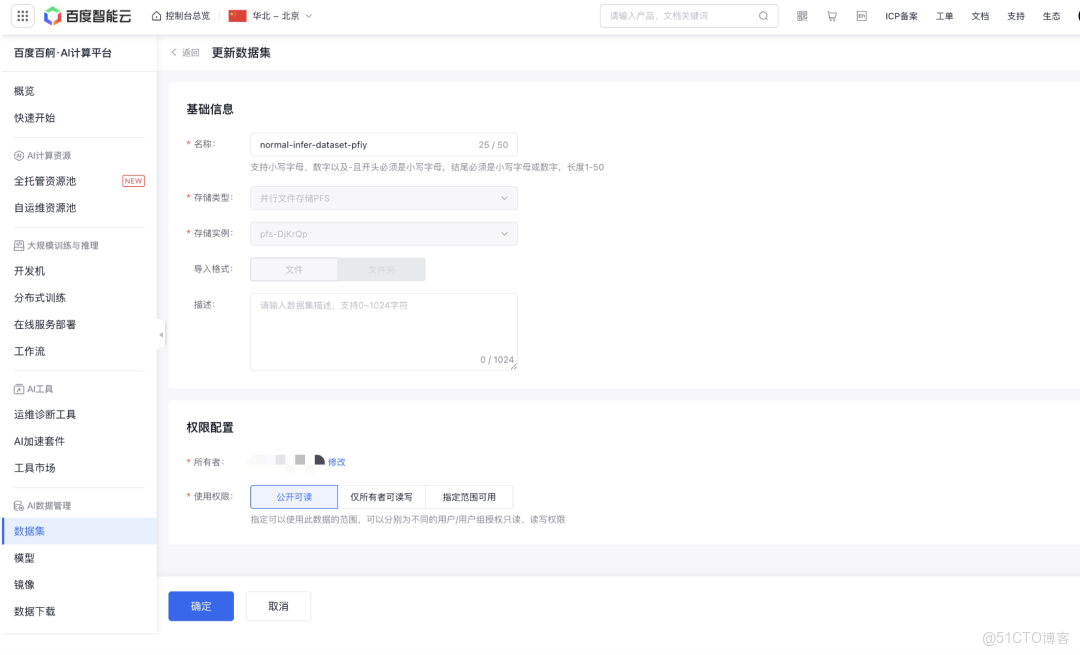The image size is (1080, 655).
Task: Open the QR code icon
Action: (801, 15)
